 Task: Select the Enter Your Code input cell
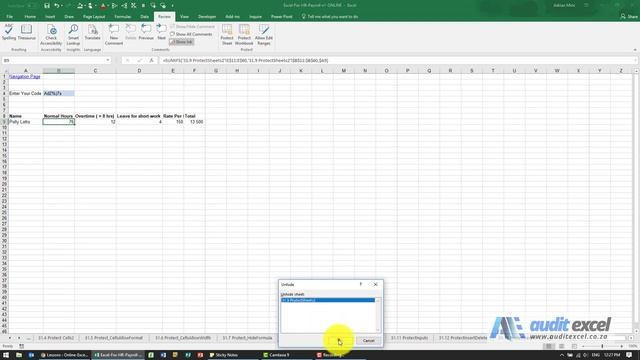coord(59,93)
